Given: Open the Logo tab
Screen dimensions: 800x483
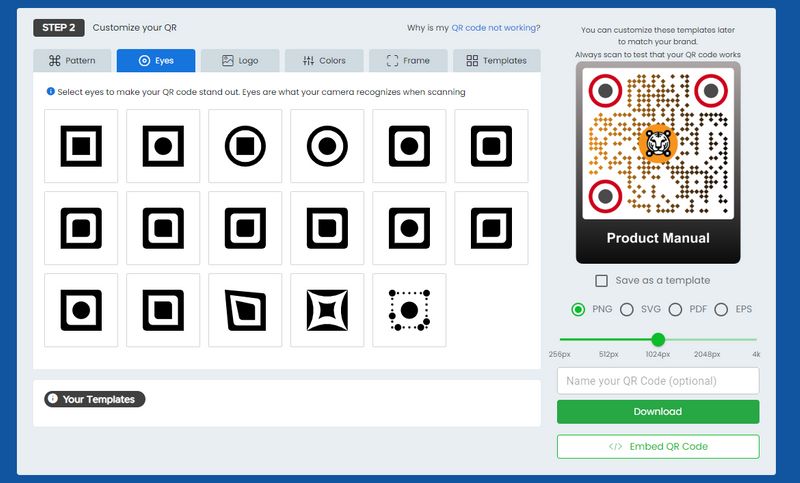Looking at the screenshot, I should pos(240,61).
